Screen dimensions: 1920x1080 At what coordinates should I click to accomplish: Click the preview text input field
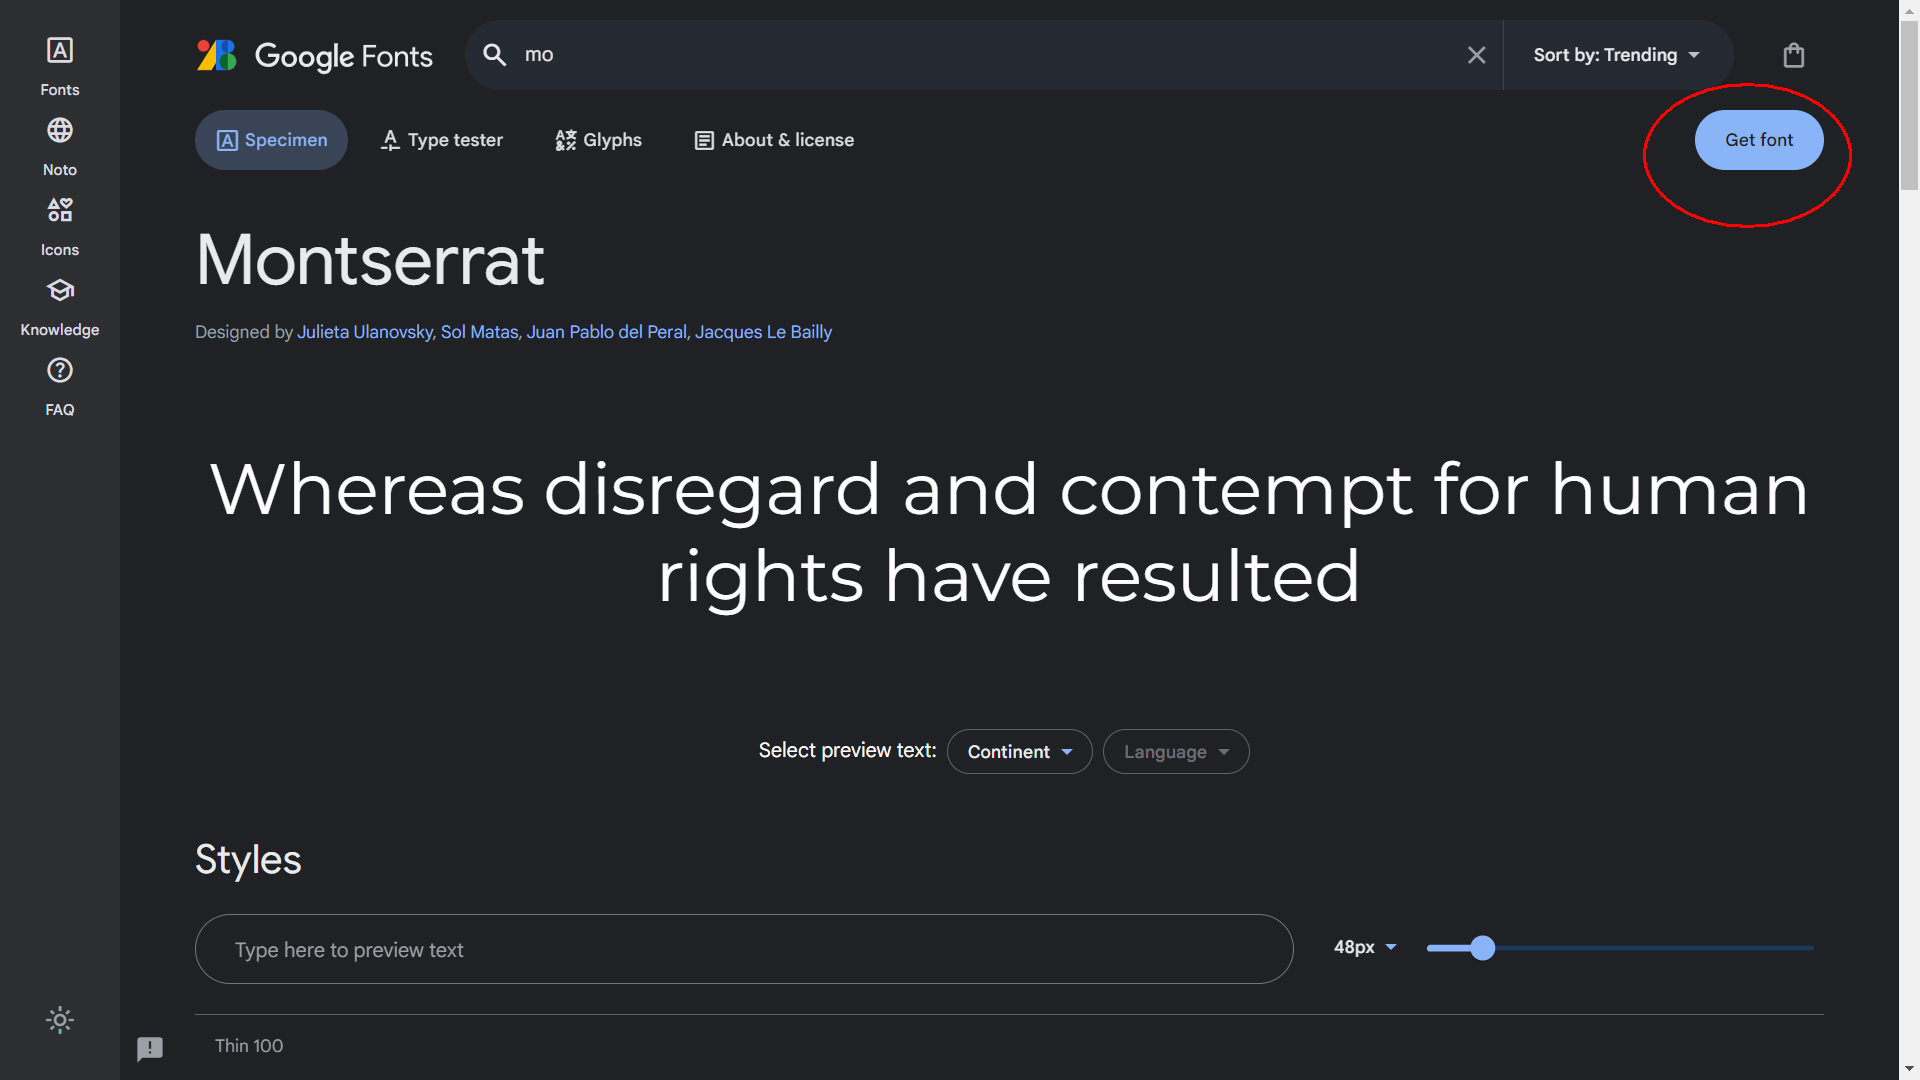click(744, 949)
